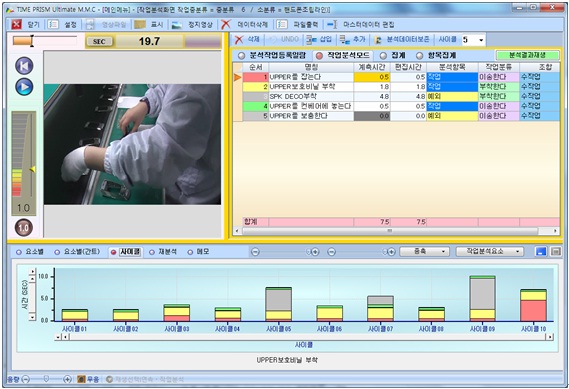This screenshot has width=569, height=389.
Task: Expand the 작업분석요소 dropdown
Action: (490, 251)
